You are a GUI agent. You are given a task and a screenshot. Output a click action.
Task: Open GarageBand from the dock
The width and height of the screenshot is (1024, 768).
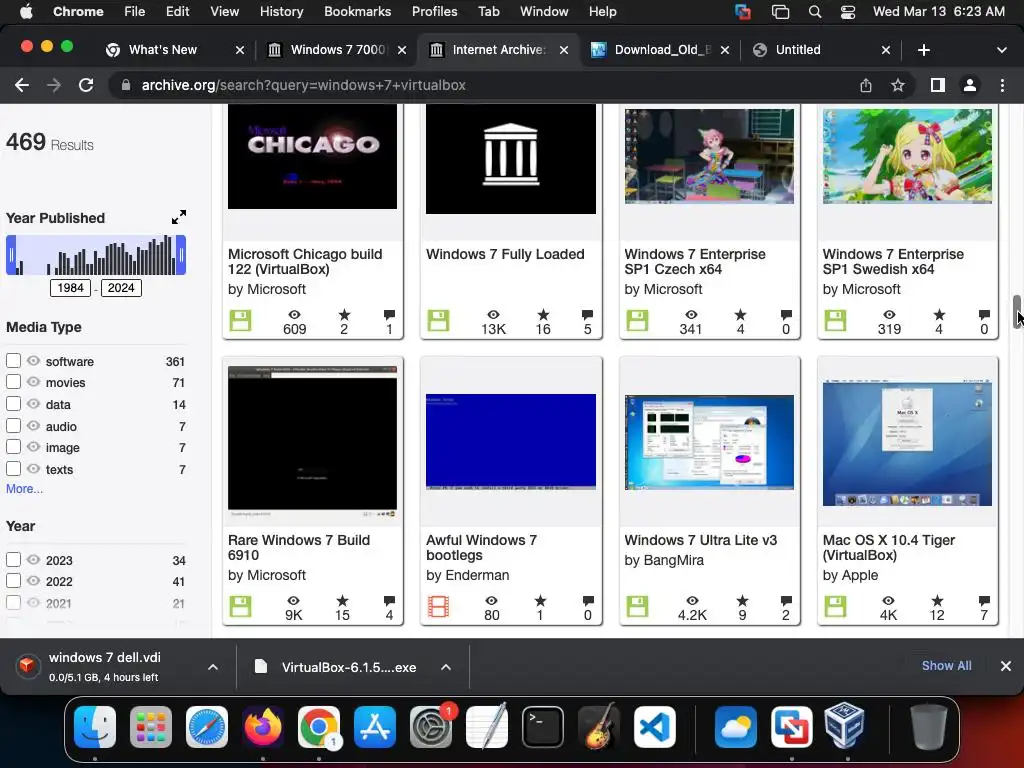tap(599, 727)
